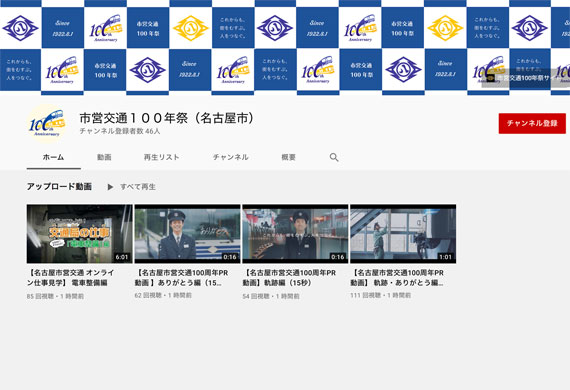Select the チャンネル tab

point(230,157)
